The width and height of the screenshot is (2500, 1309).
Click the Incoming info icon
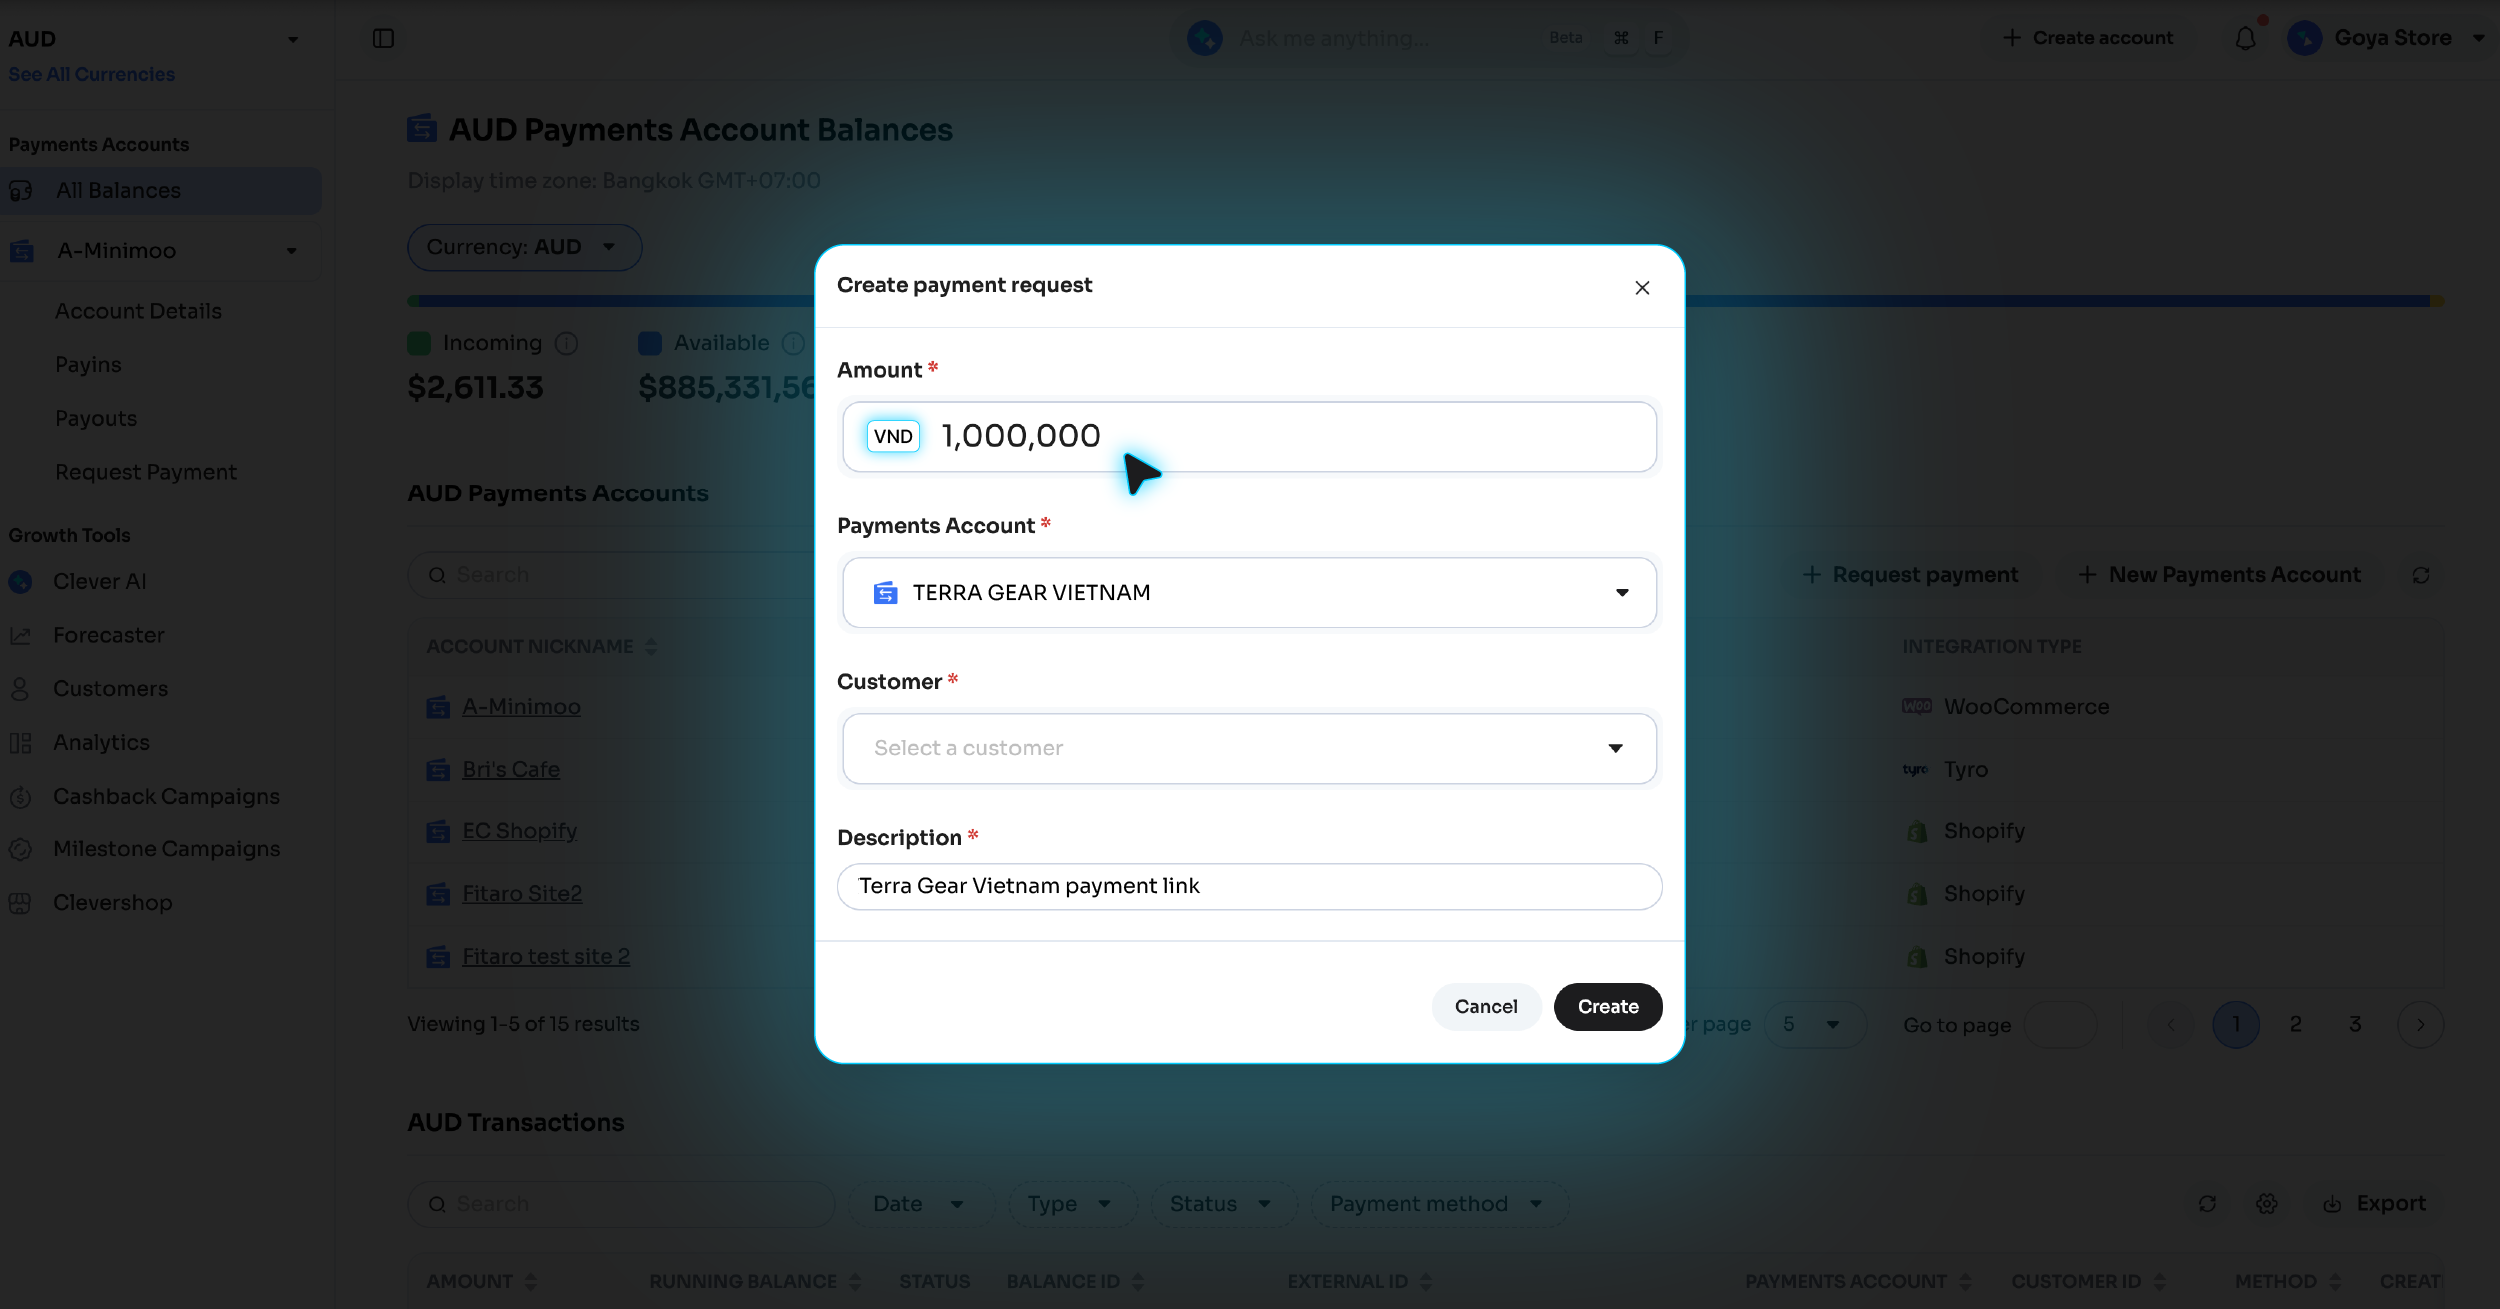(566, 344)
